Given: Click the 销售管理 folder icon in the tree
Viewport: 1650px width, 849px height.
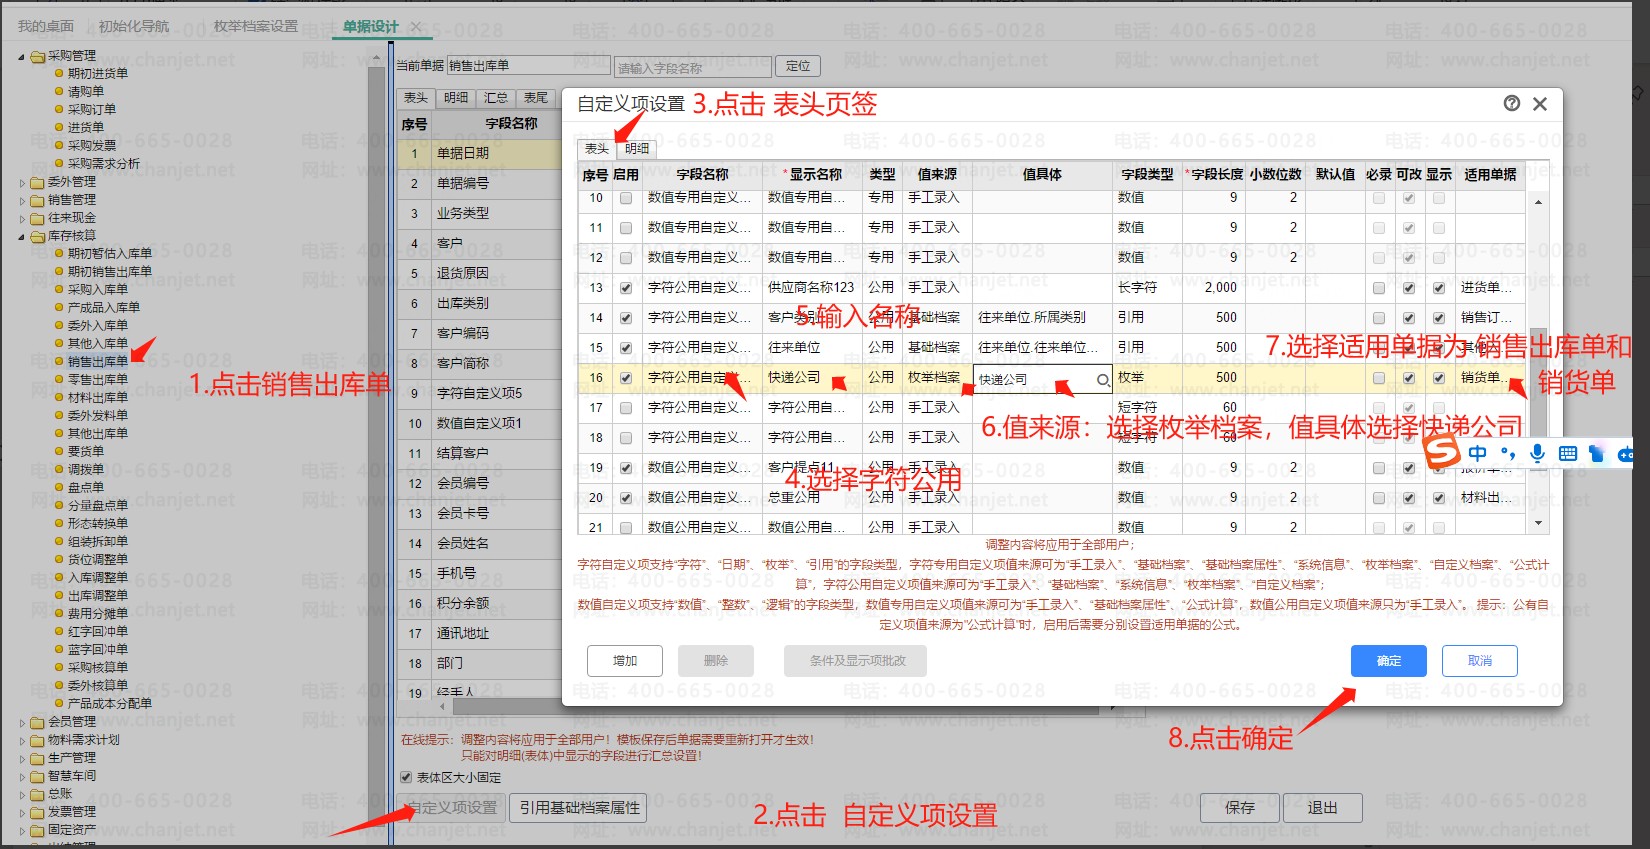Looking at the screenshot, I should 37,200.
